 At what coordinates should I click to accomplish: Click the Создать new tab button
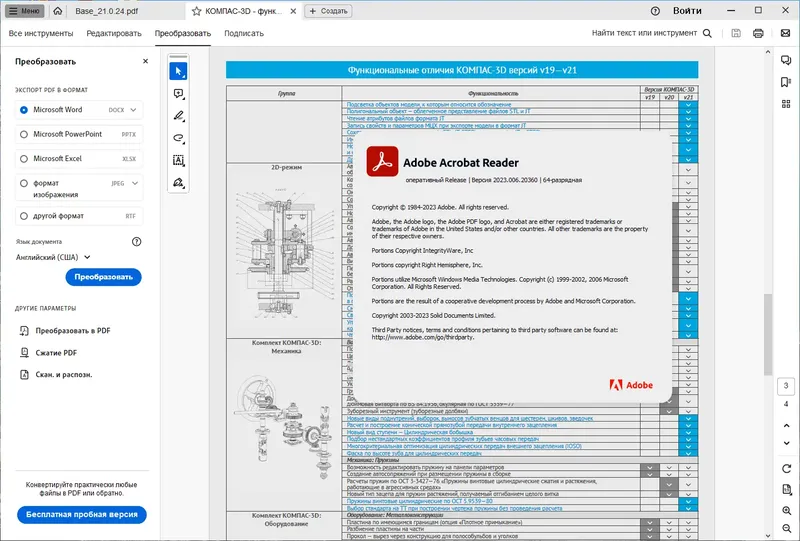coord(328,11)
